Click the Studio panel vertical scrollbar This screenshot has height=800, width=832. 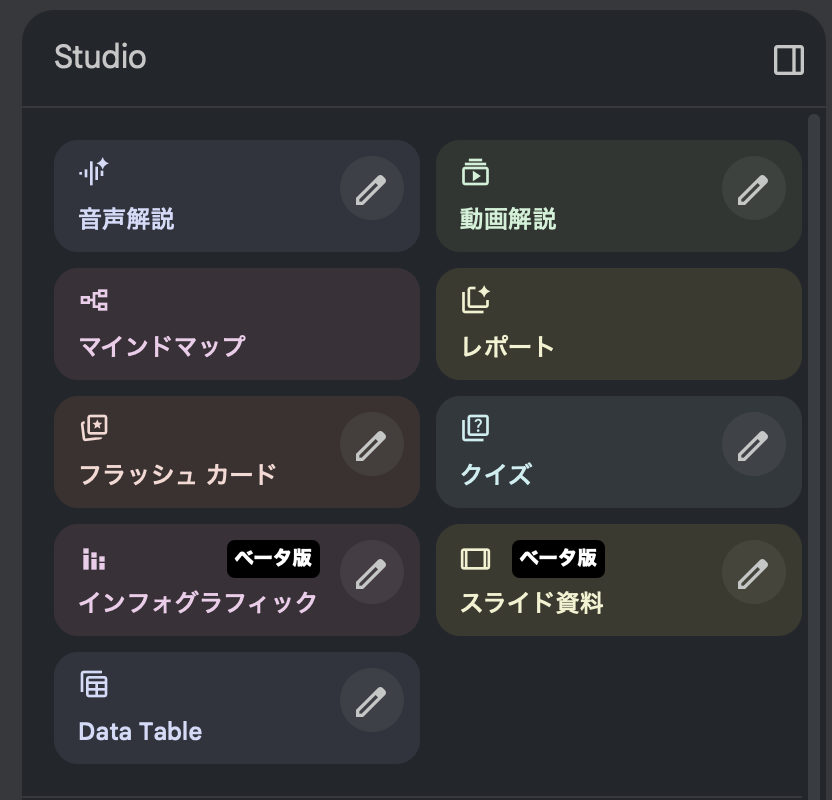(x=813, y=400)
